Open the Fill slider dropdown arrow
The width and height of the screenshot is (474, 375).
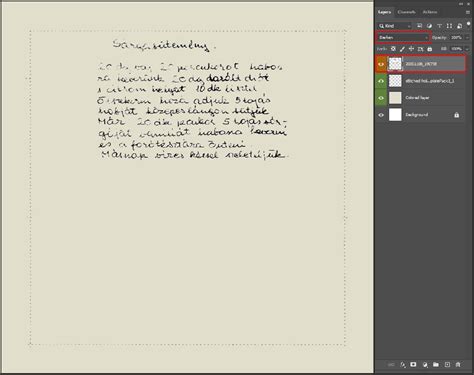tap(467, 49)
